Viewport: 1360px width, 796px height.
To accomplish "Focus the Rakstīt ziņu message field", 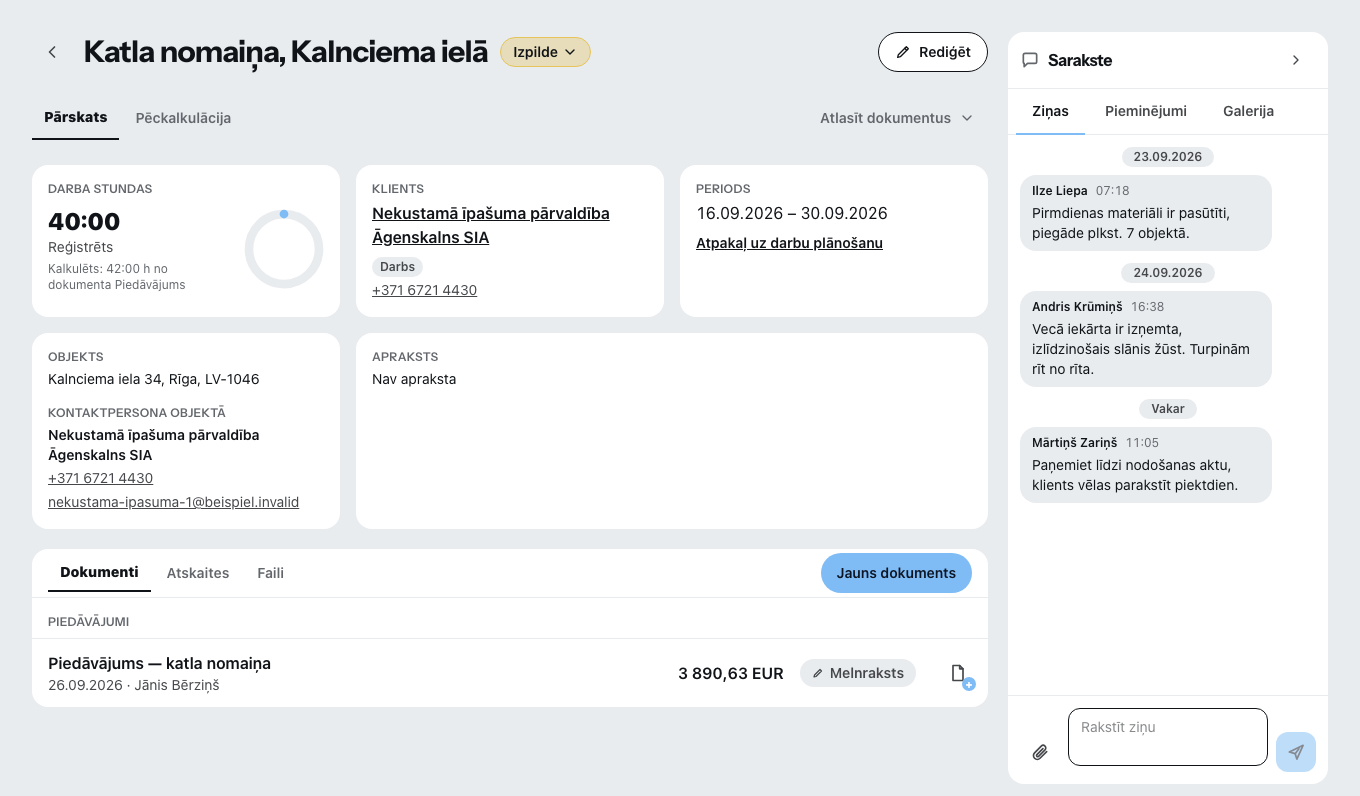I will click(1168, 737).
